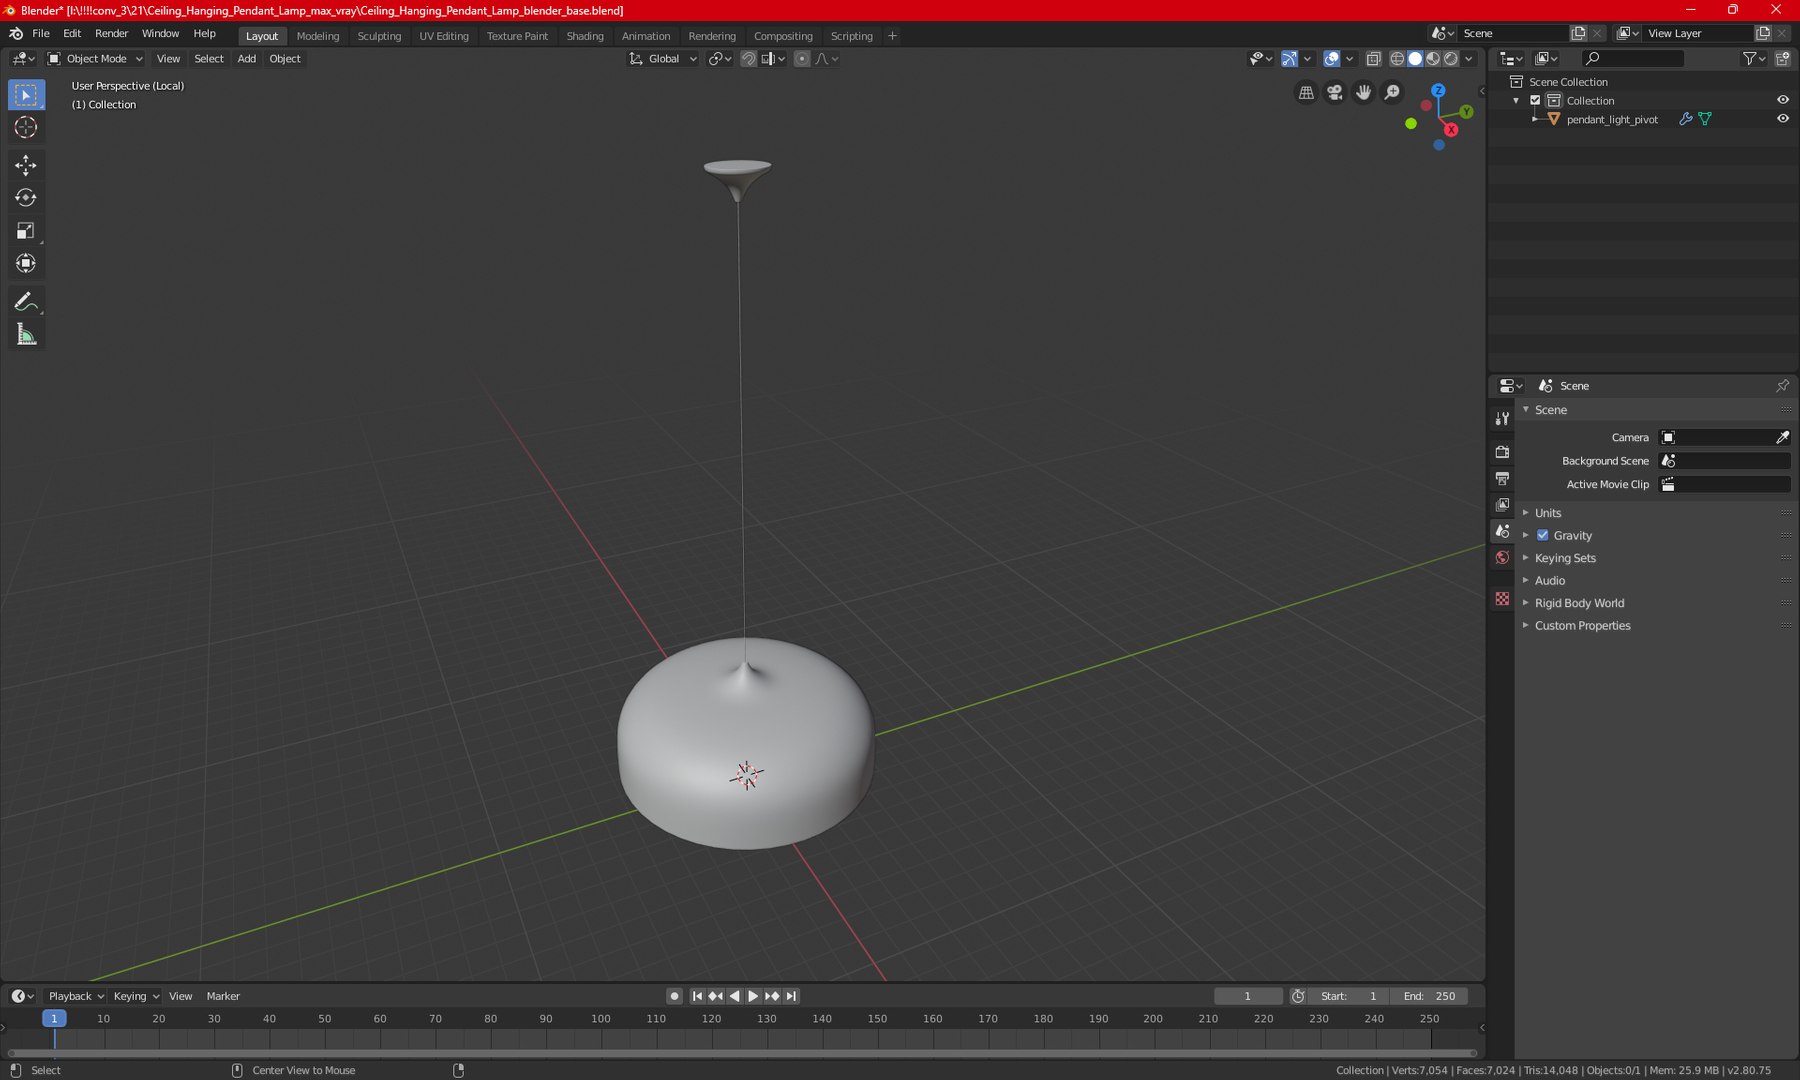Open the File menu
The image size is (1800, 1080).
click(41, 34)
